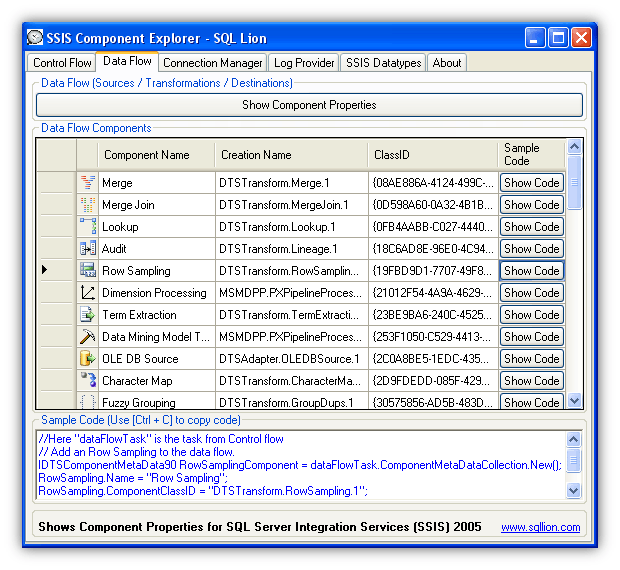Viewport: 620px width, 570px height.
Task: Show code for Character Map
Action: pos(532,380)
